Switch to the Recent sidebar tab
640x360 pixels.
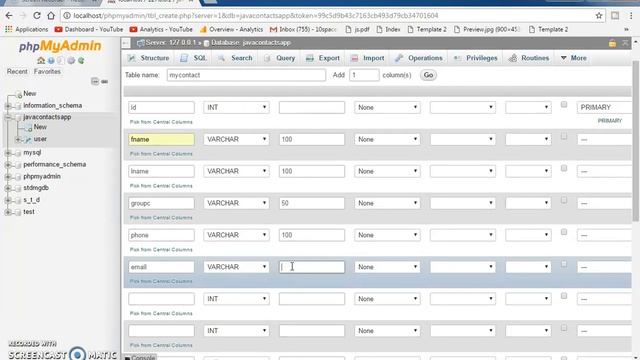(x=17, y=71)
